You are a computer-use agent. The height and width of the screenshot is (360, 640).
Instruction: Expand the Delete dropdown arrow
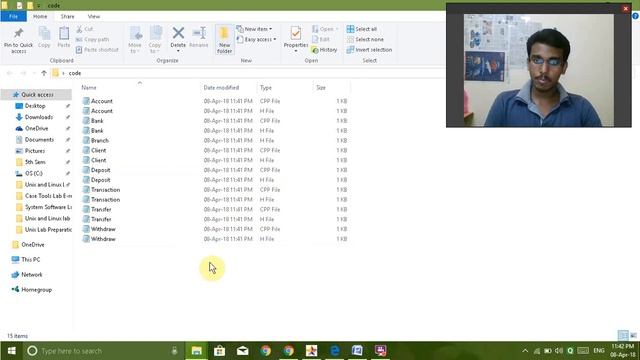click(x=178, y=51)
